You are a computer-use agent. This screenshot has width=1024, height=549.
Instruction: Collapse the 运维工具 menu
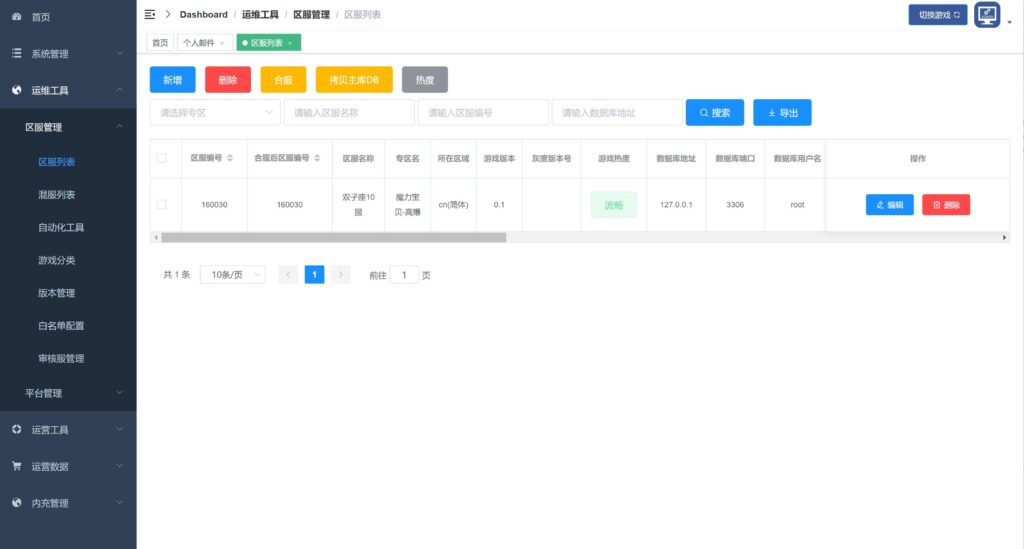pos(68,90)
